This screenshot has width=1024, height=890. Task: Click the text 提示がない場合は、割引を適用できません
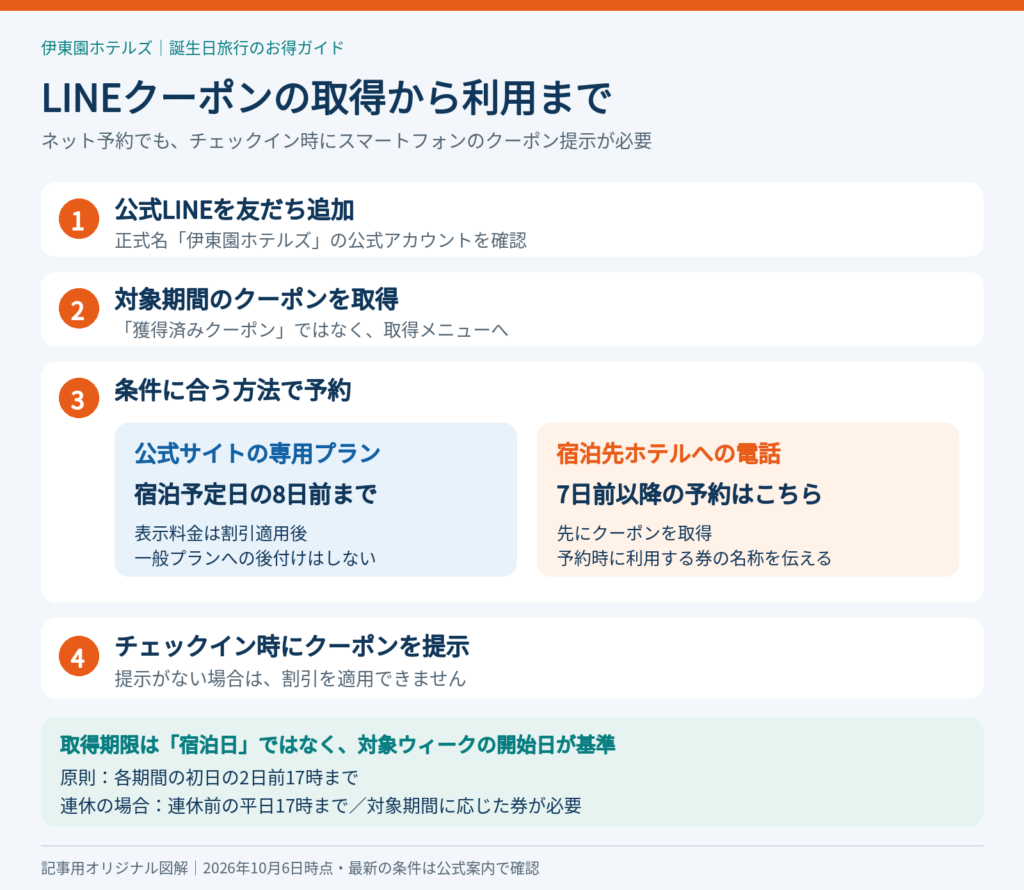[291, 678]
